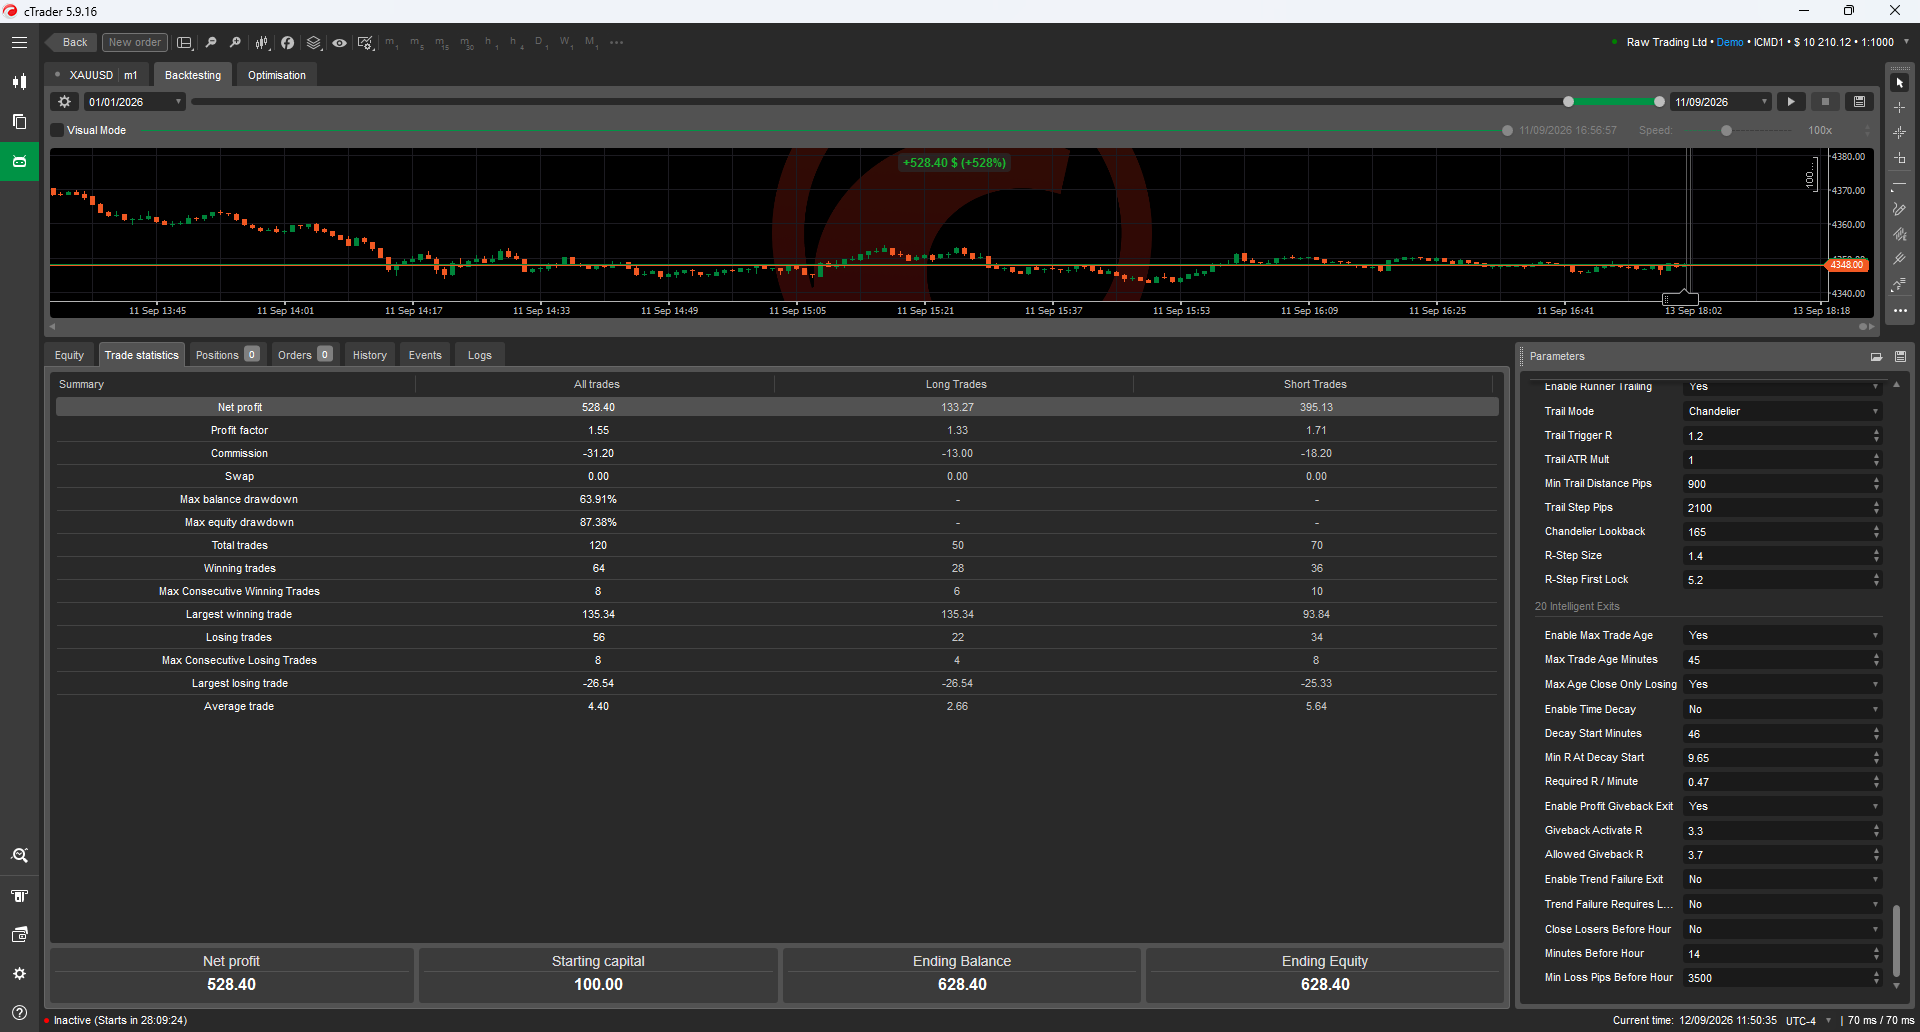Screen dimensions: 1920x1032
Task: Click the zoom in magnifier icon
Action: (235, 42)
